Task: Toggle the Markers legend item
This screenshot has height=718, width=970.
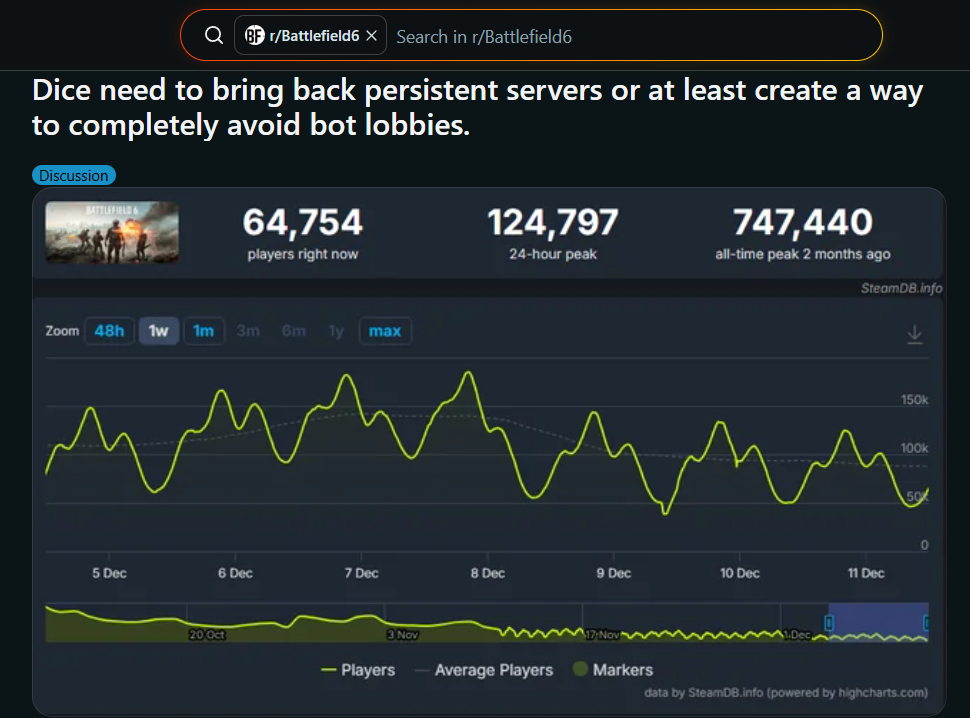Action: pos(613,670)
